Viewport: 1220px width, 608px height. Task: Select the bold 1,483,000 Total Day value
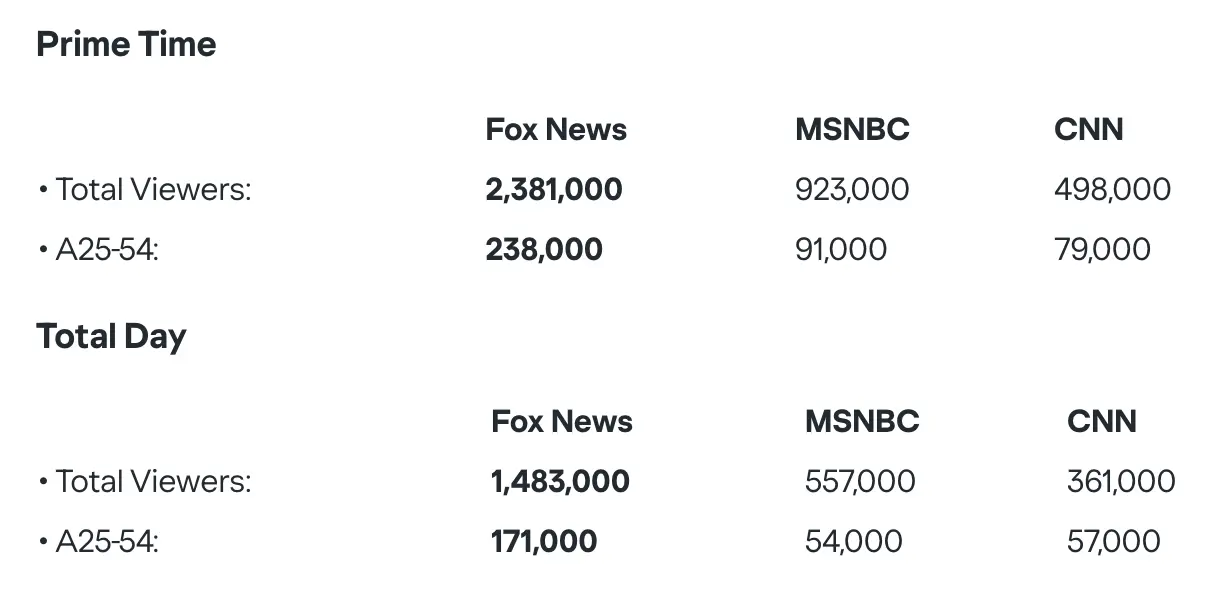point(560,481)
